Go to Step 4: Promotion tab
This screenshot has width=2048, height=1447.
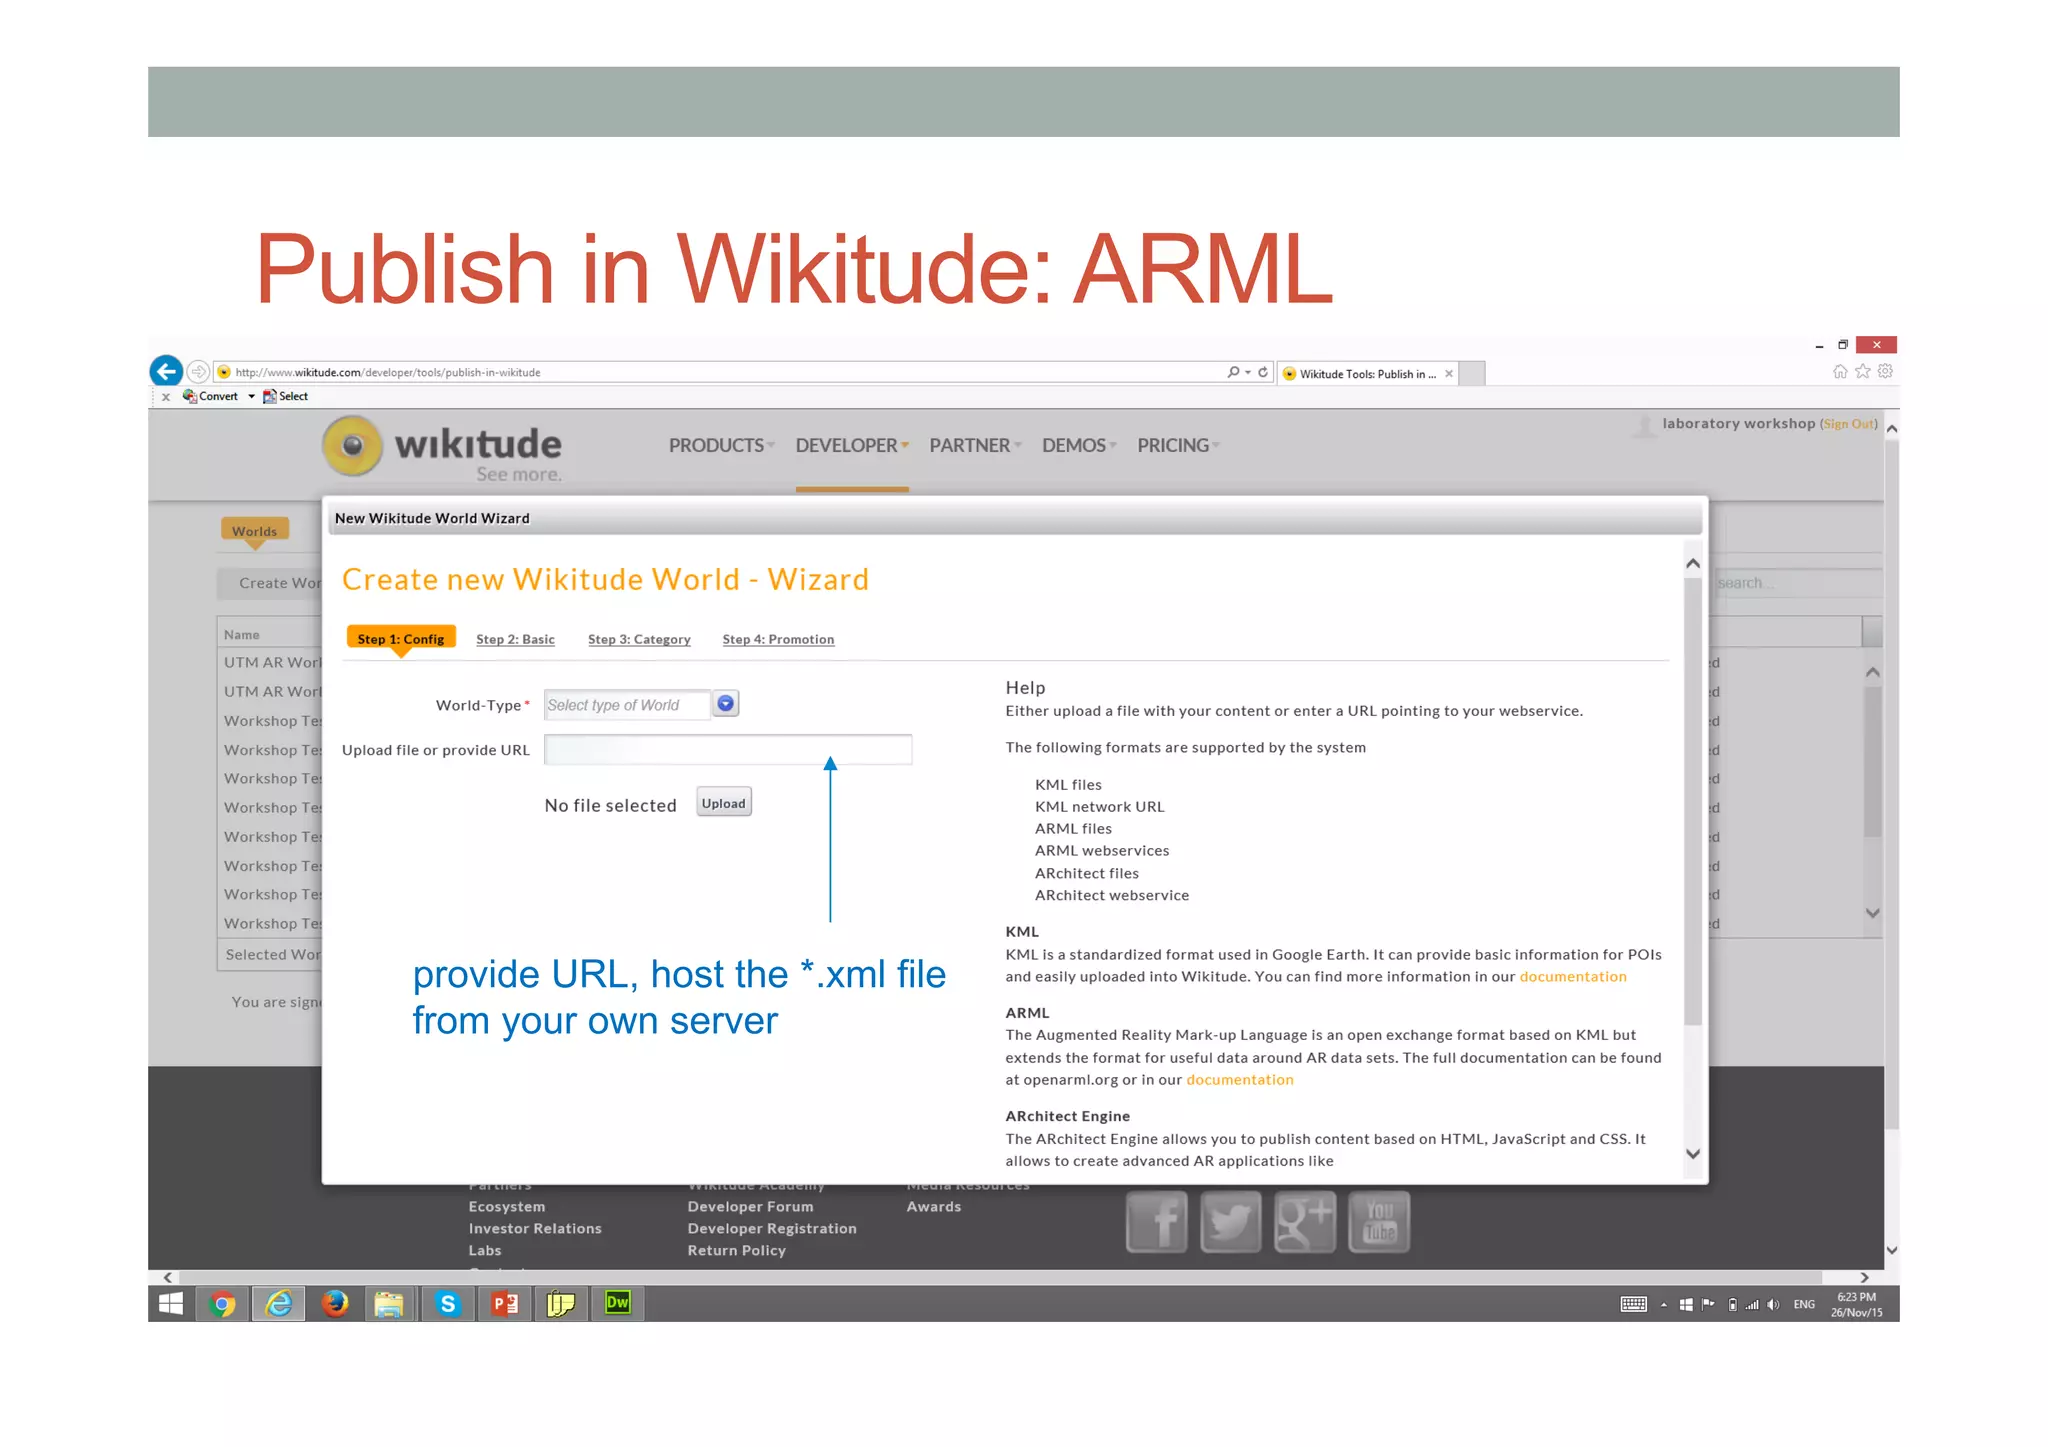tap(778, 639)
